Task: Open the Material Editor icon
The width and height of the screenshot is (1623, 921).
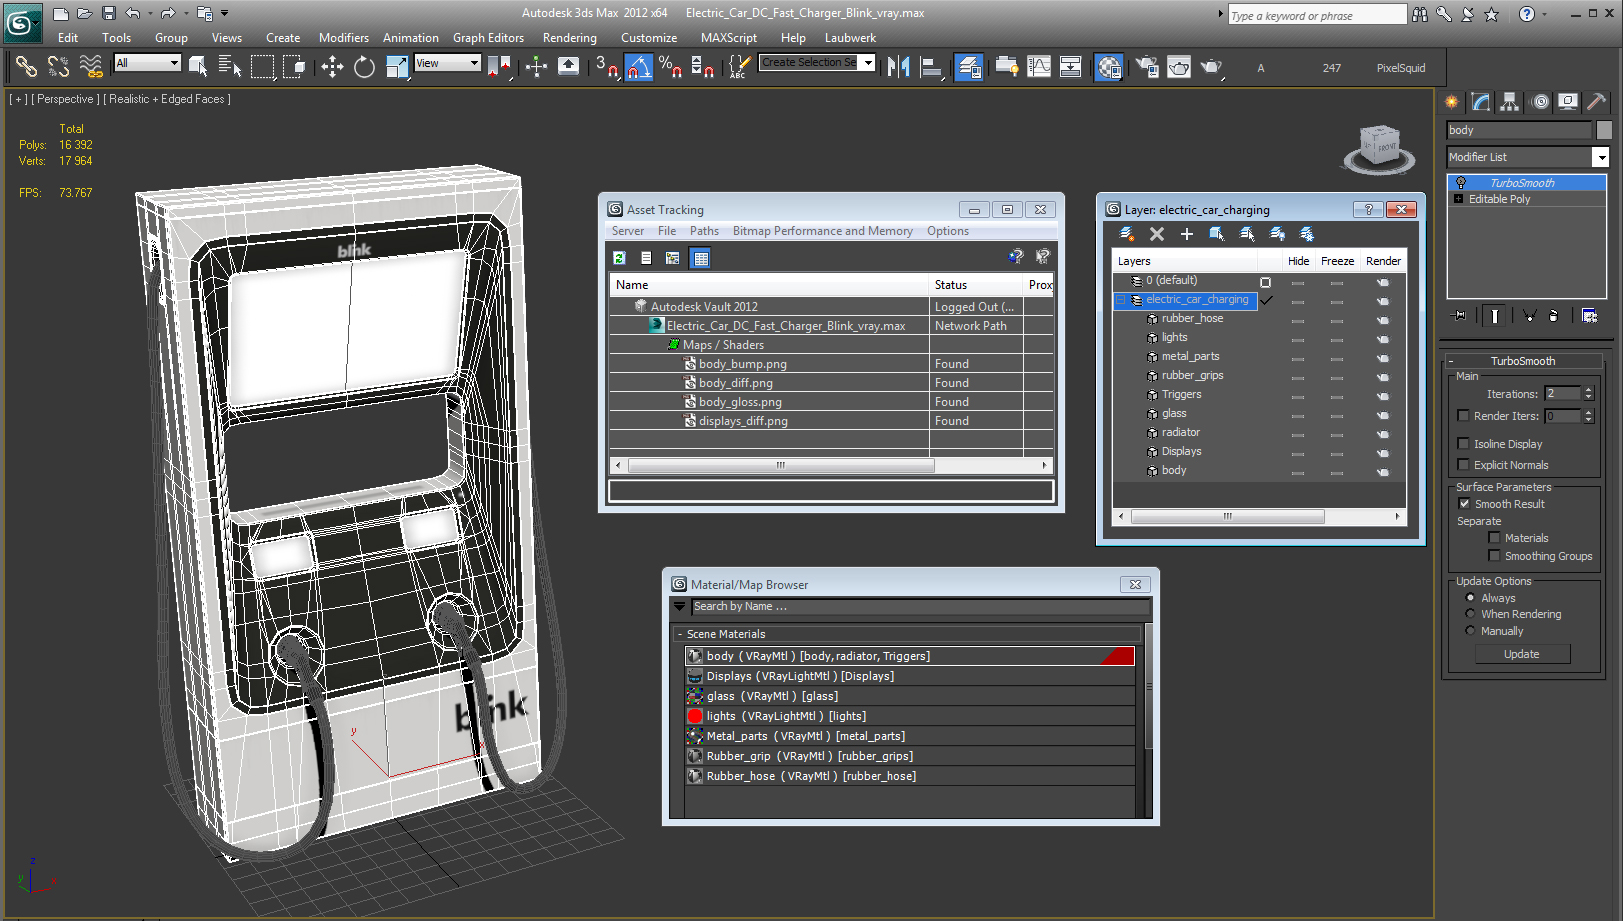Action: pyautogui.click(x=1109, y=67)
